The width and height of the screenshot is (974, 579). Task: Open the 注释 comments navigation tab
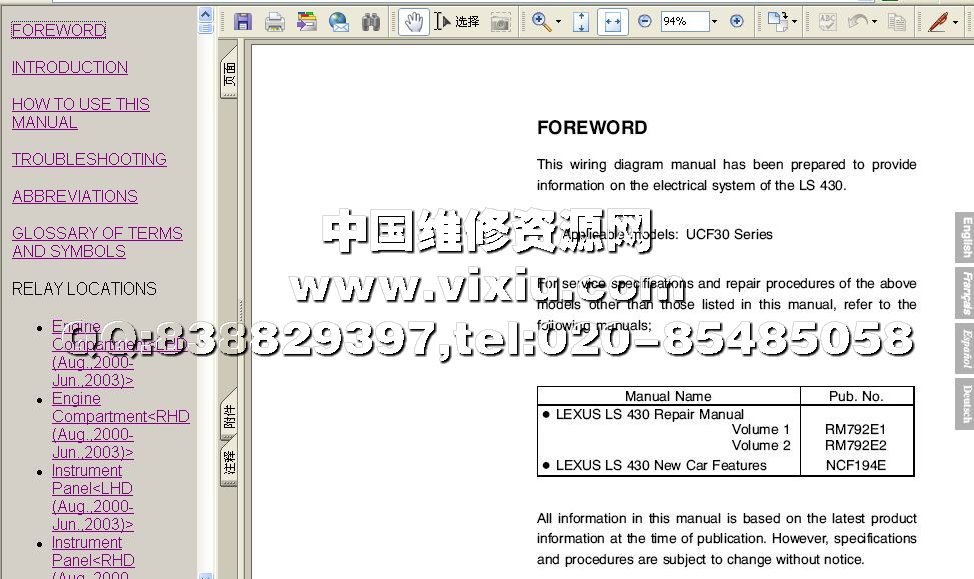(x=229, y=462)
